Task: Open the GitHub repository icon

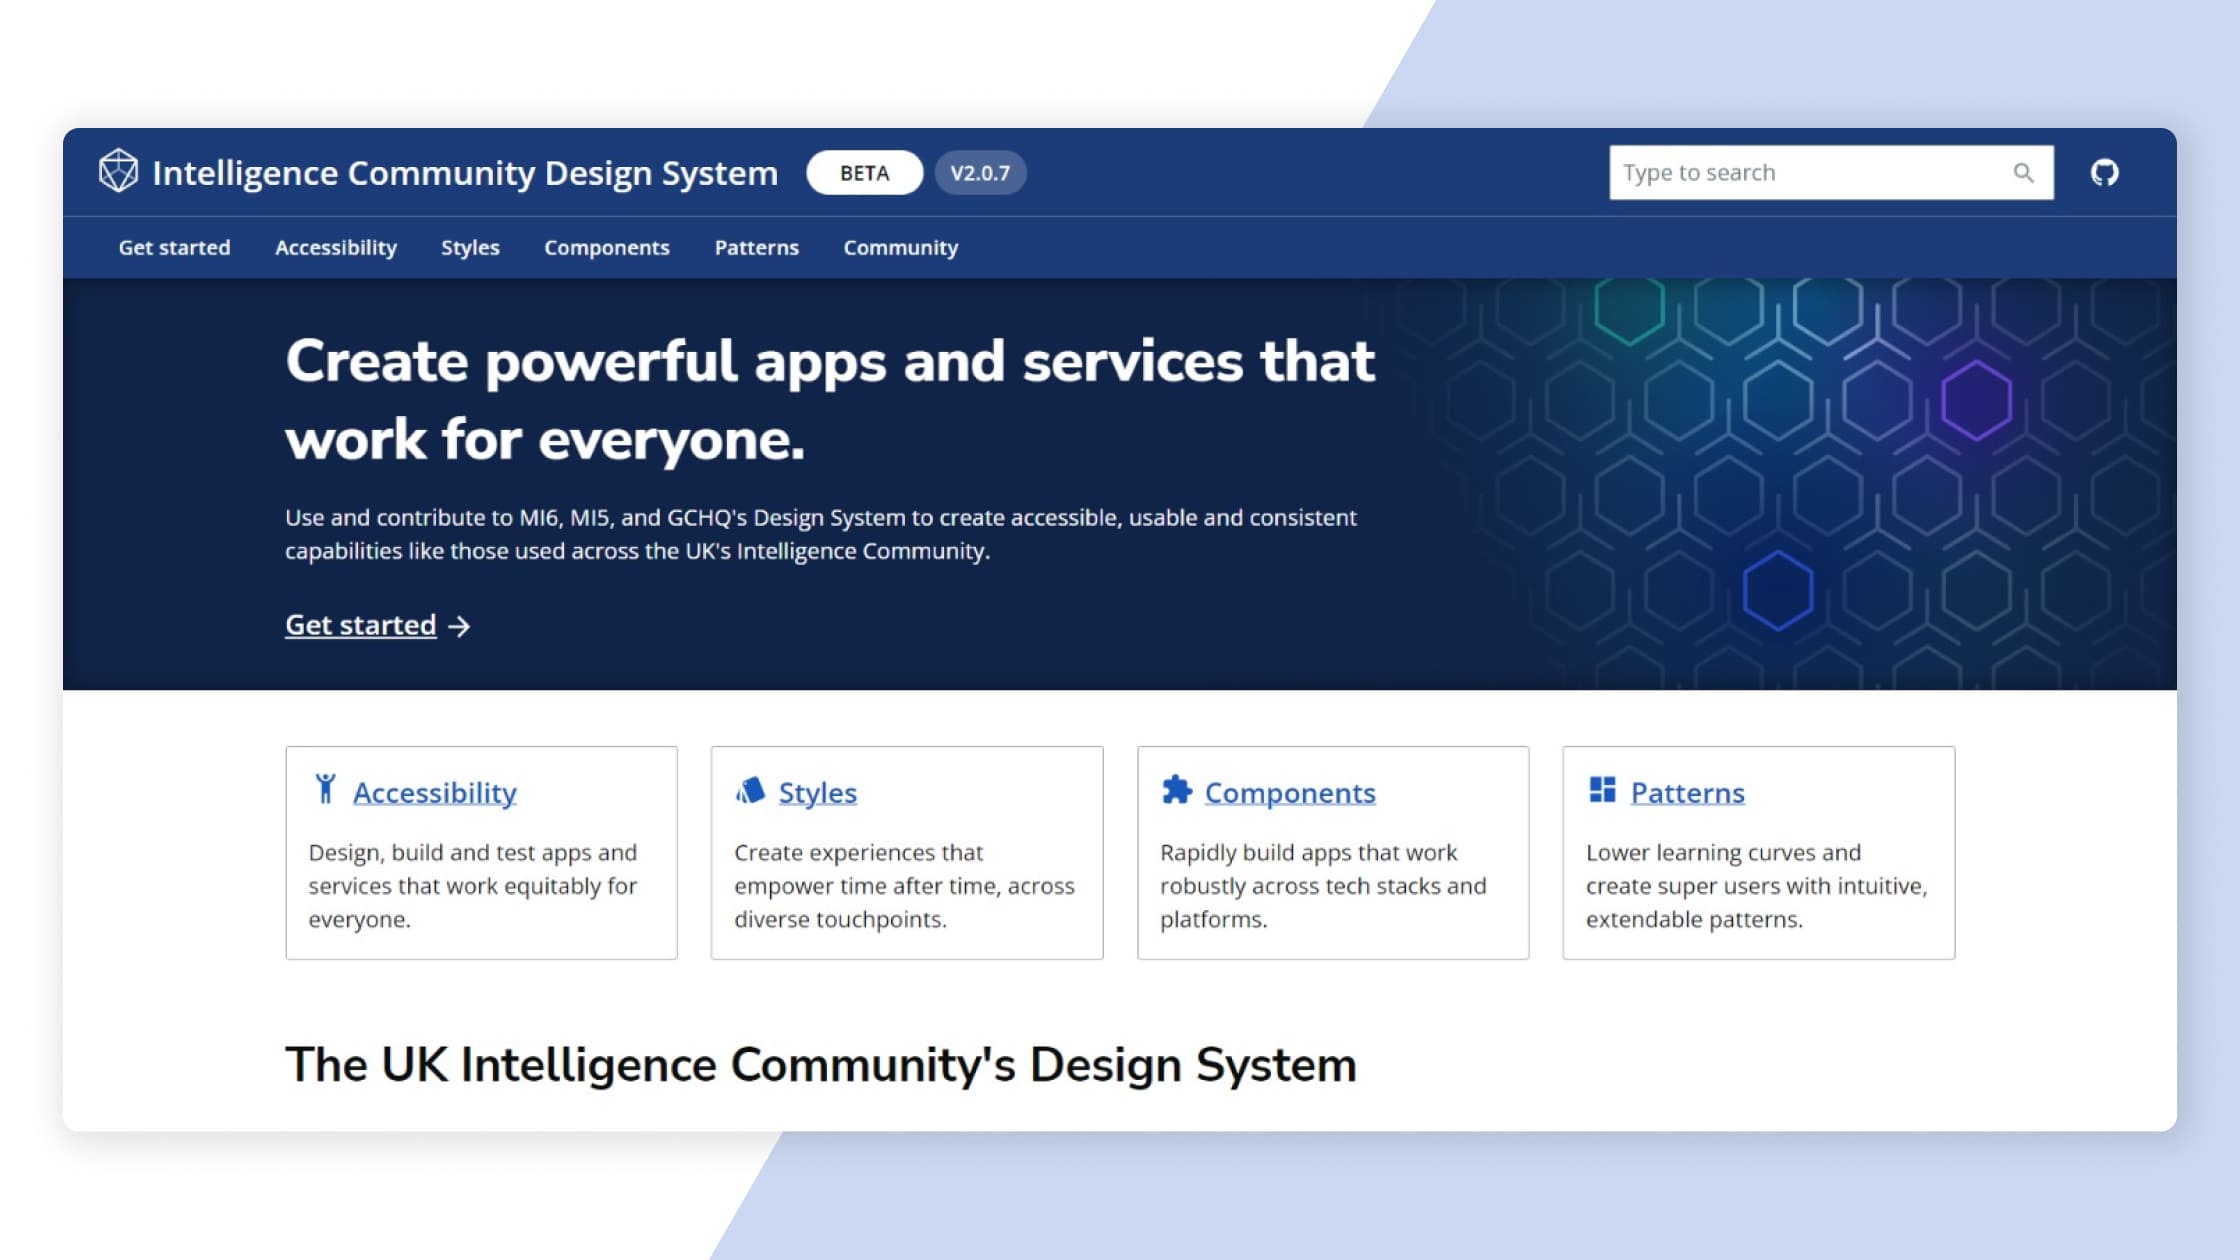Action: pyautogui.click(x=2104, y=172)
